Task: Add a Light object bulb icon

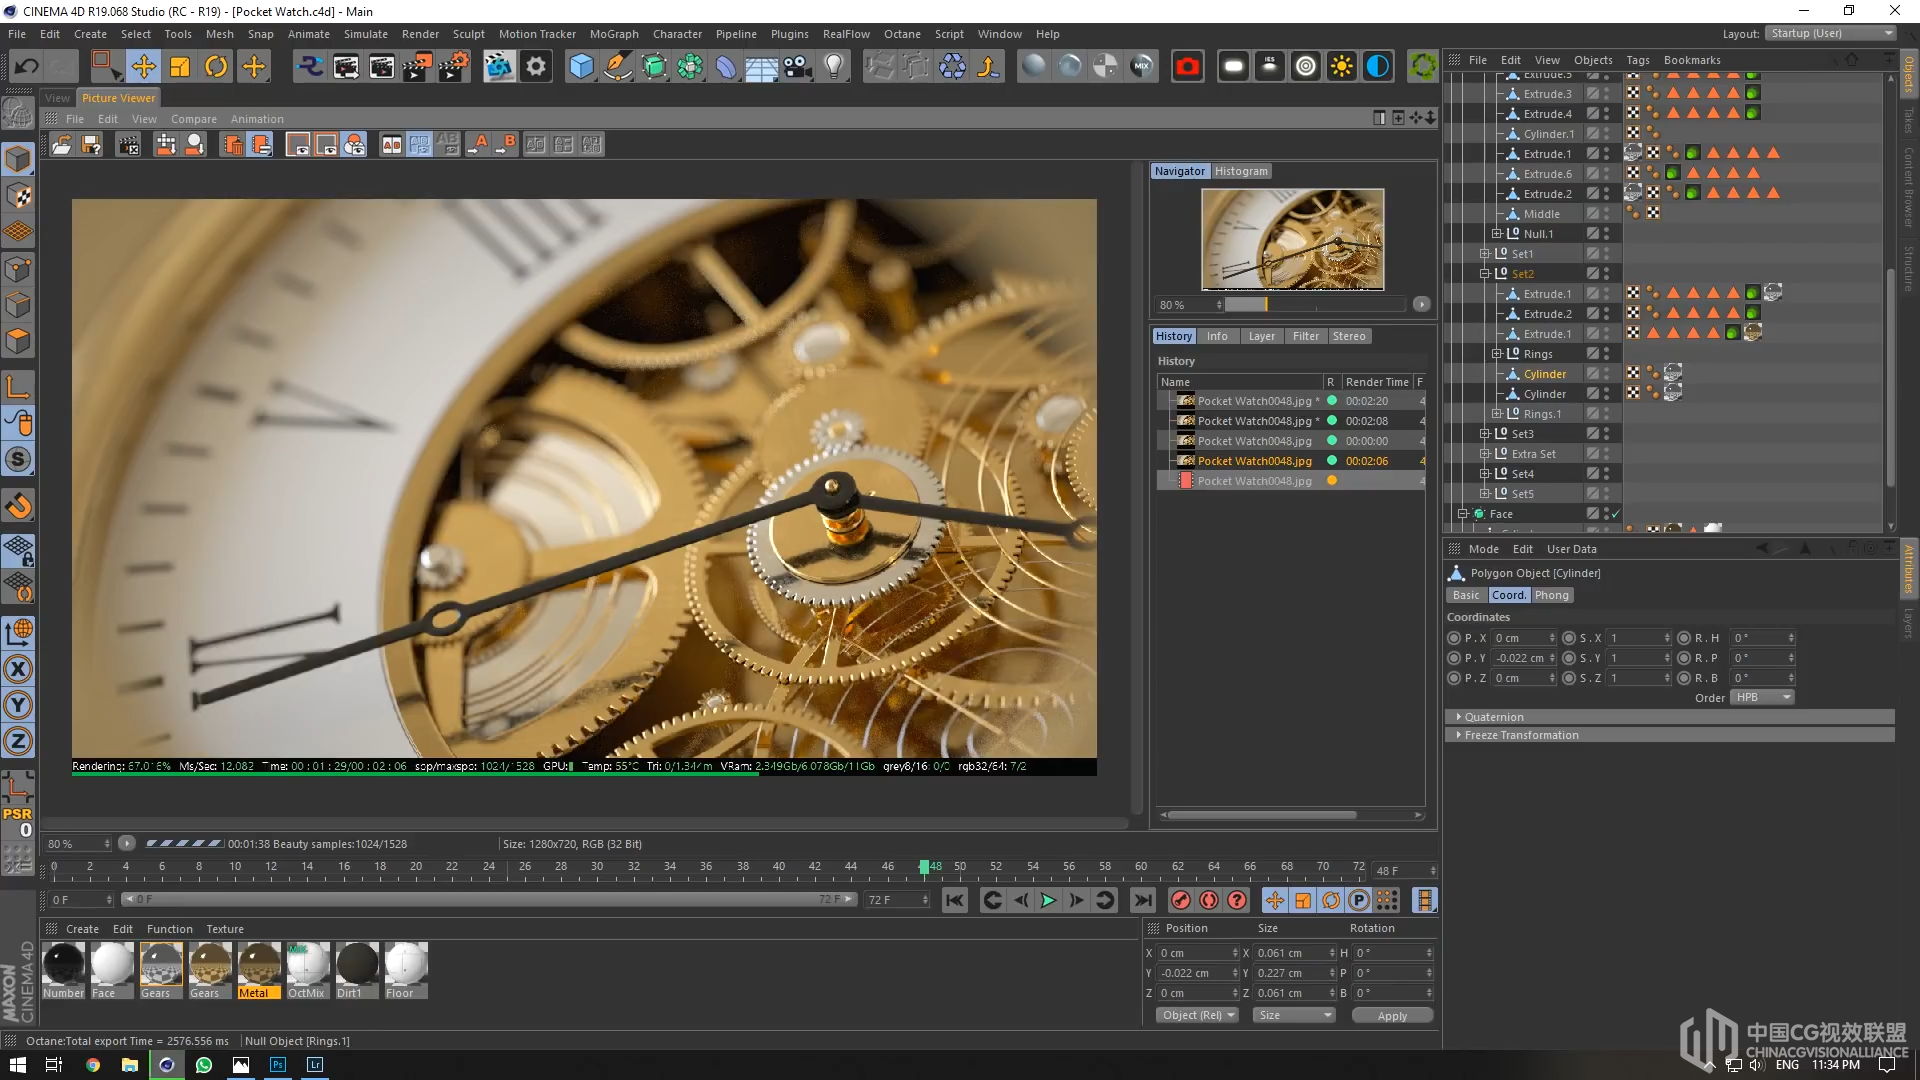Action: click(834, 67)
